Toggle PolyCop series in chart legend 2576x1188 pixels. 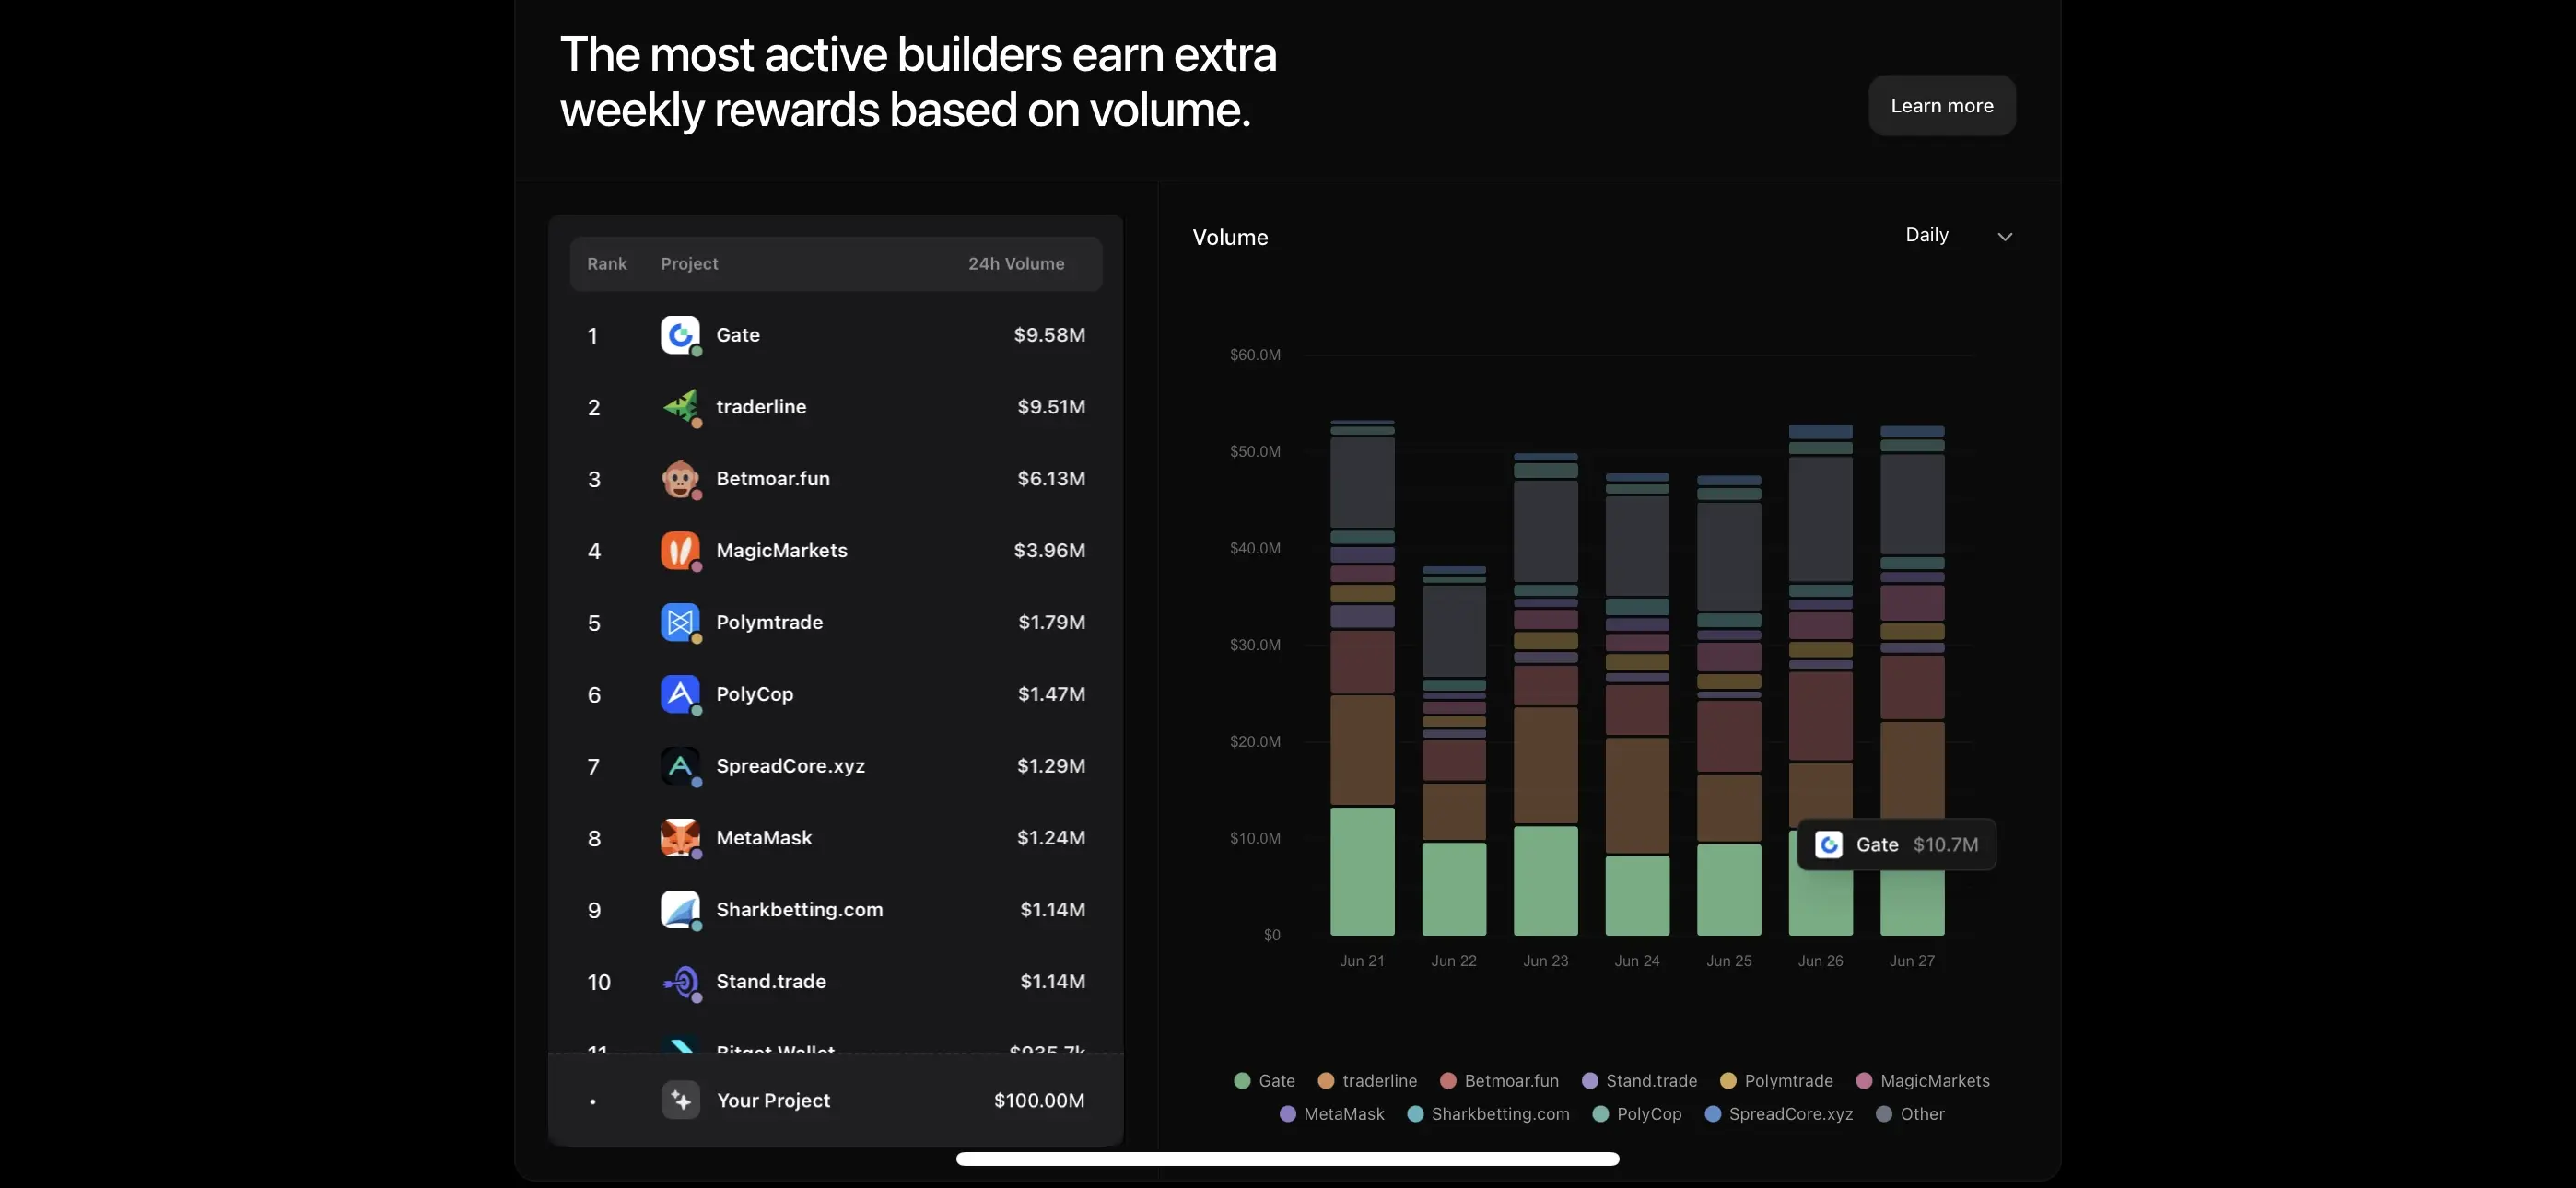[1637, 1114]
